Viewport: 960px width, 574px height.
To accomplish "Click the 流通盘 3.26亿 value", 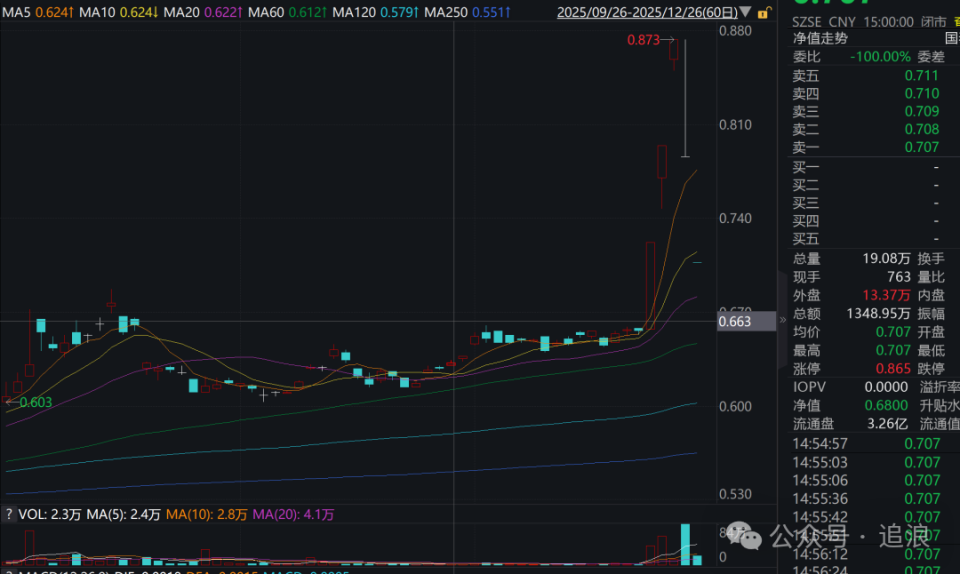I will (x=889, y=423).
